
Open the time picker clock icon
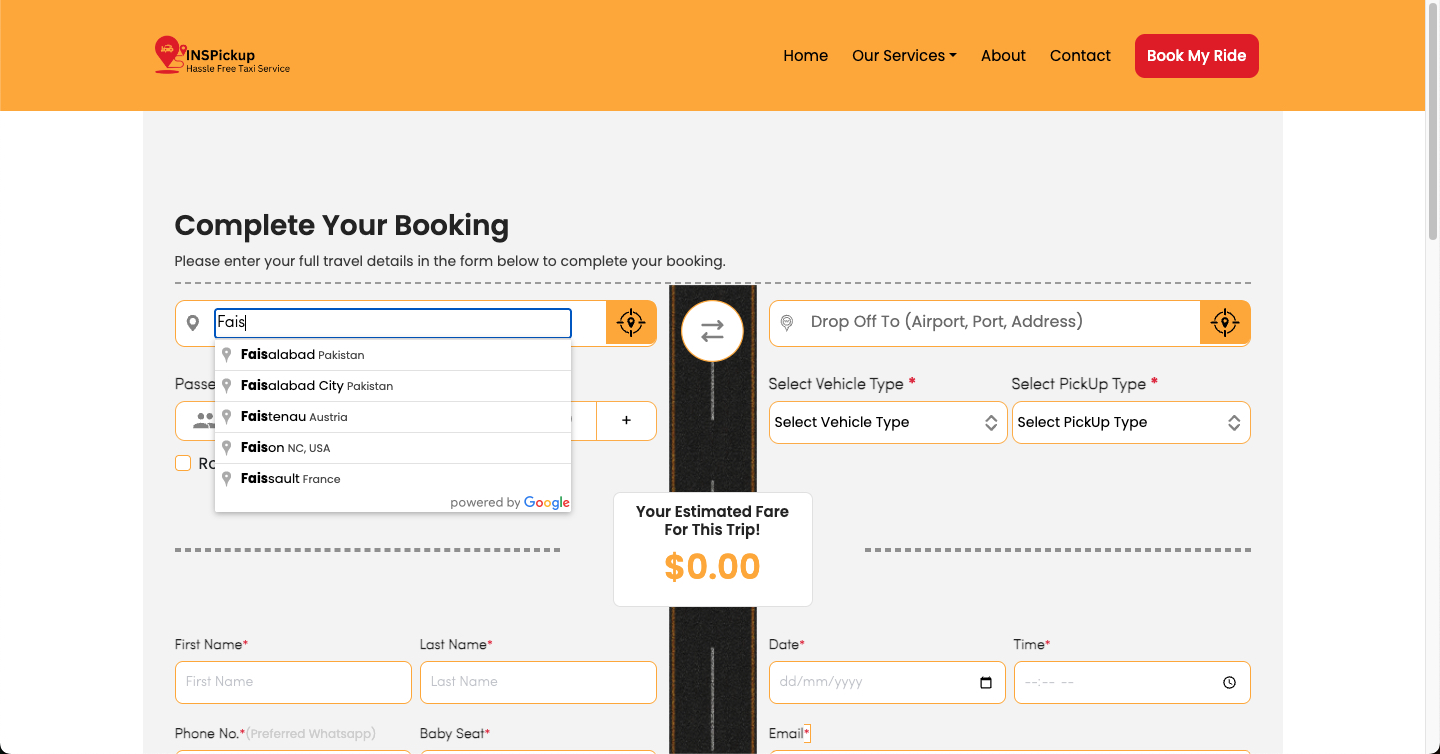tap(1230, 683)
